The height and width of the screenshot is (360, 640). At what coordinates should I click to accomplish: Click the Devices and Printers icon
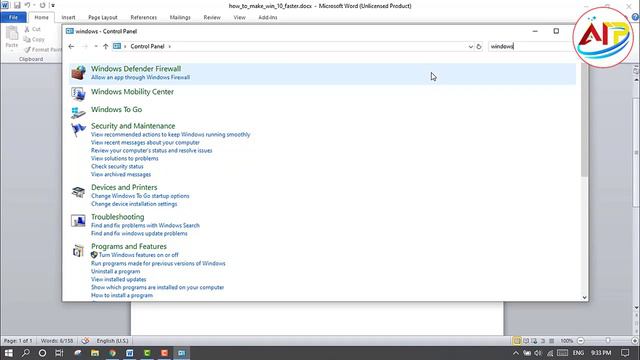pos(78,191)
